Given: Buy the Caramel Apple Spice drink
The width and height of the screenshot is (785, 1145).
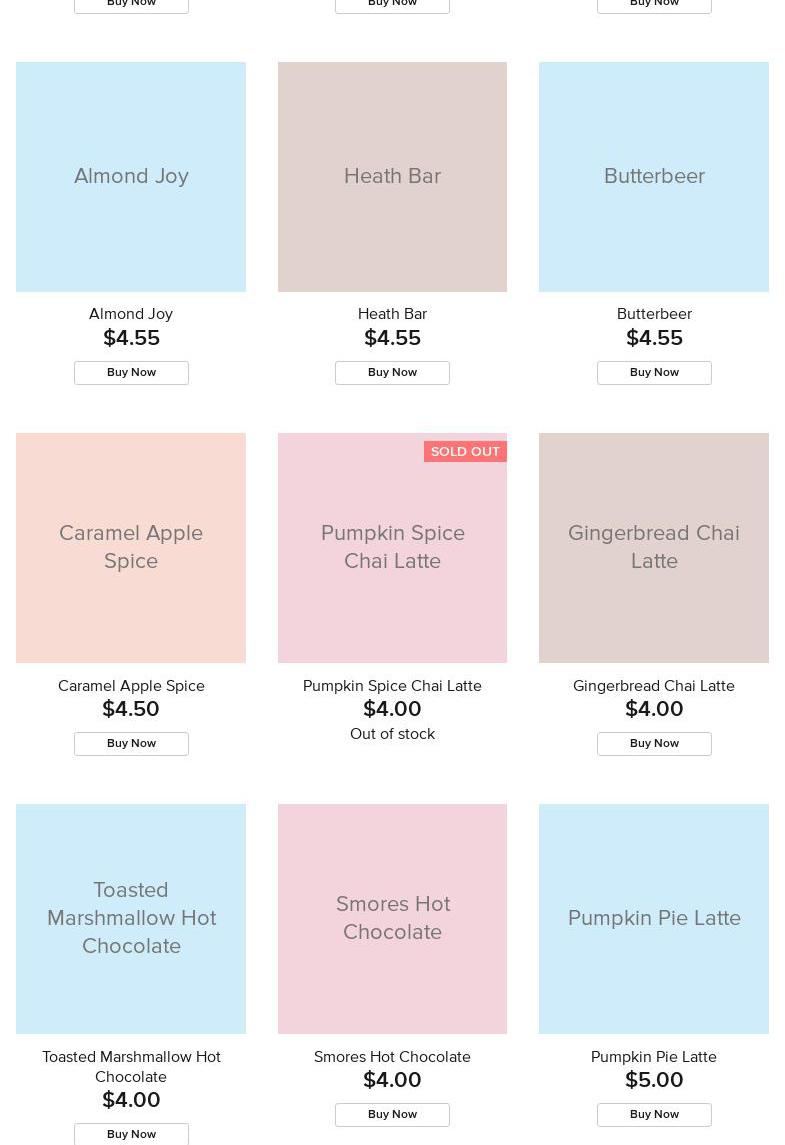Looking at the screenshot, I should 131,744.
